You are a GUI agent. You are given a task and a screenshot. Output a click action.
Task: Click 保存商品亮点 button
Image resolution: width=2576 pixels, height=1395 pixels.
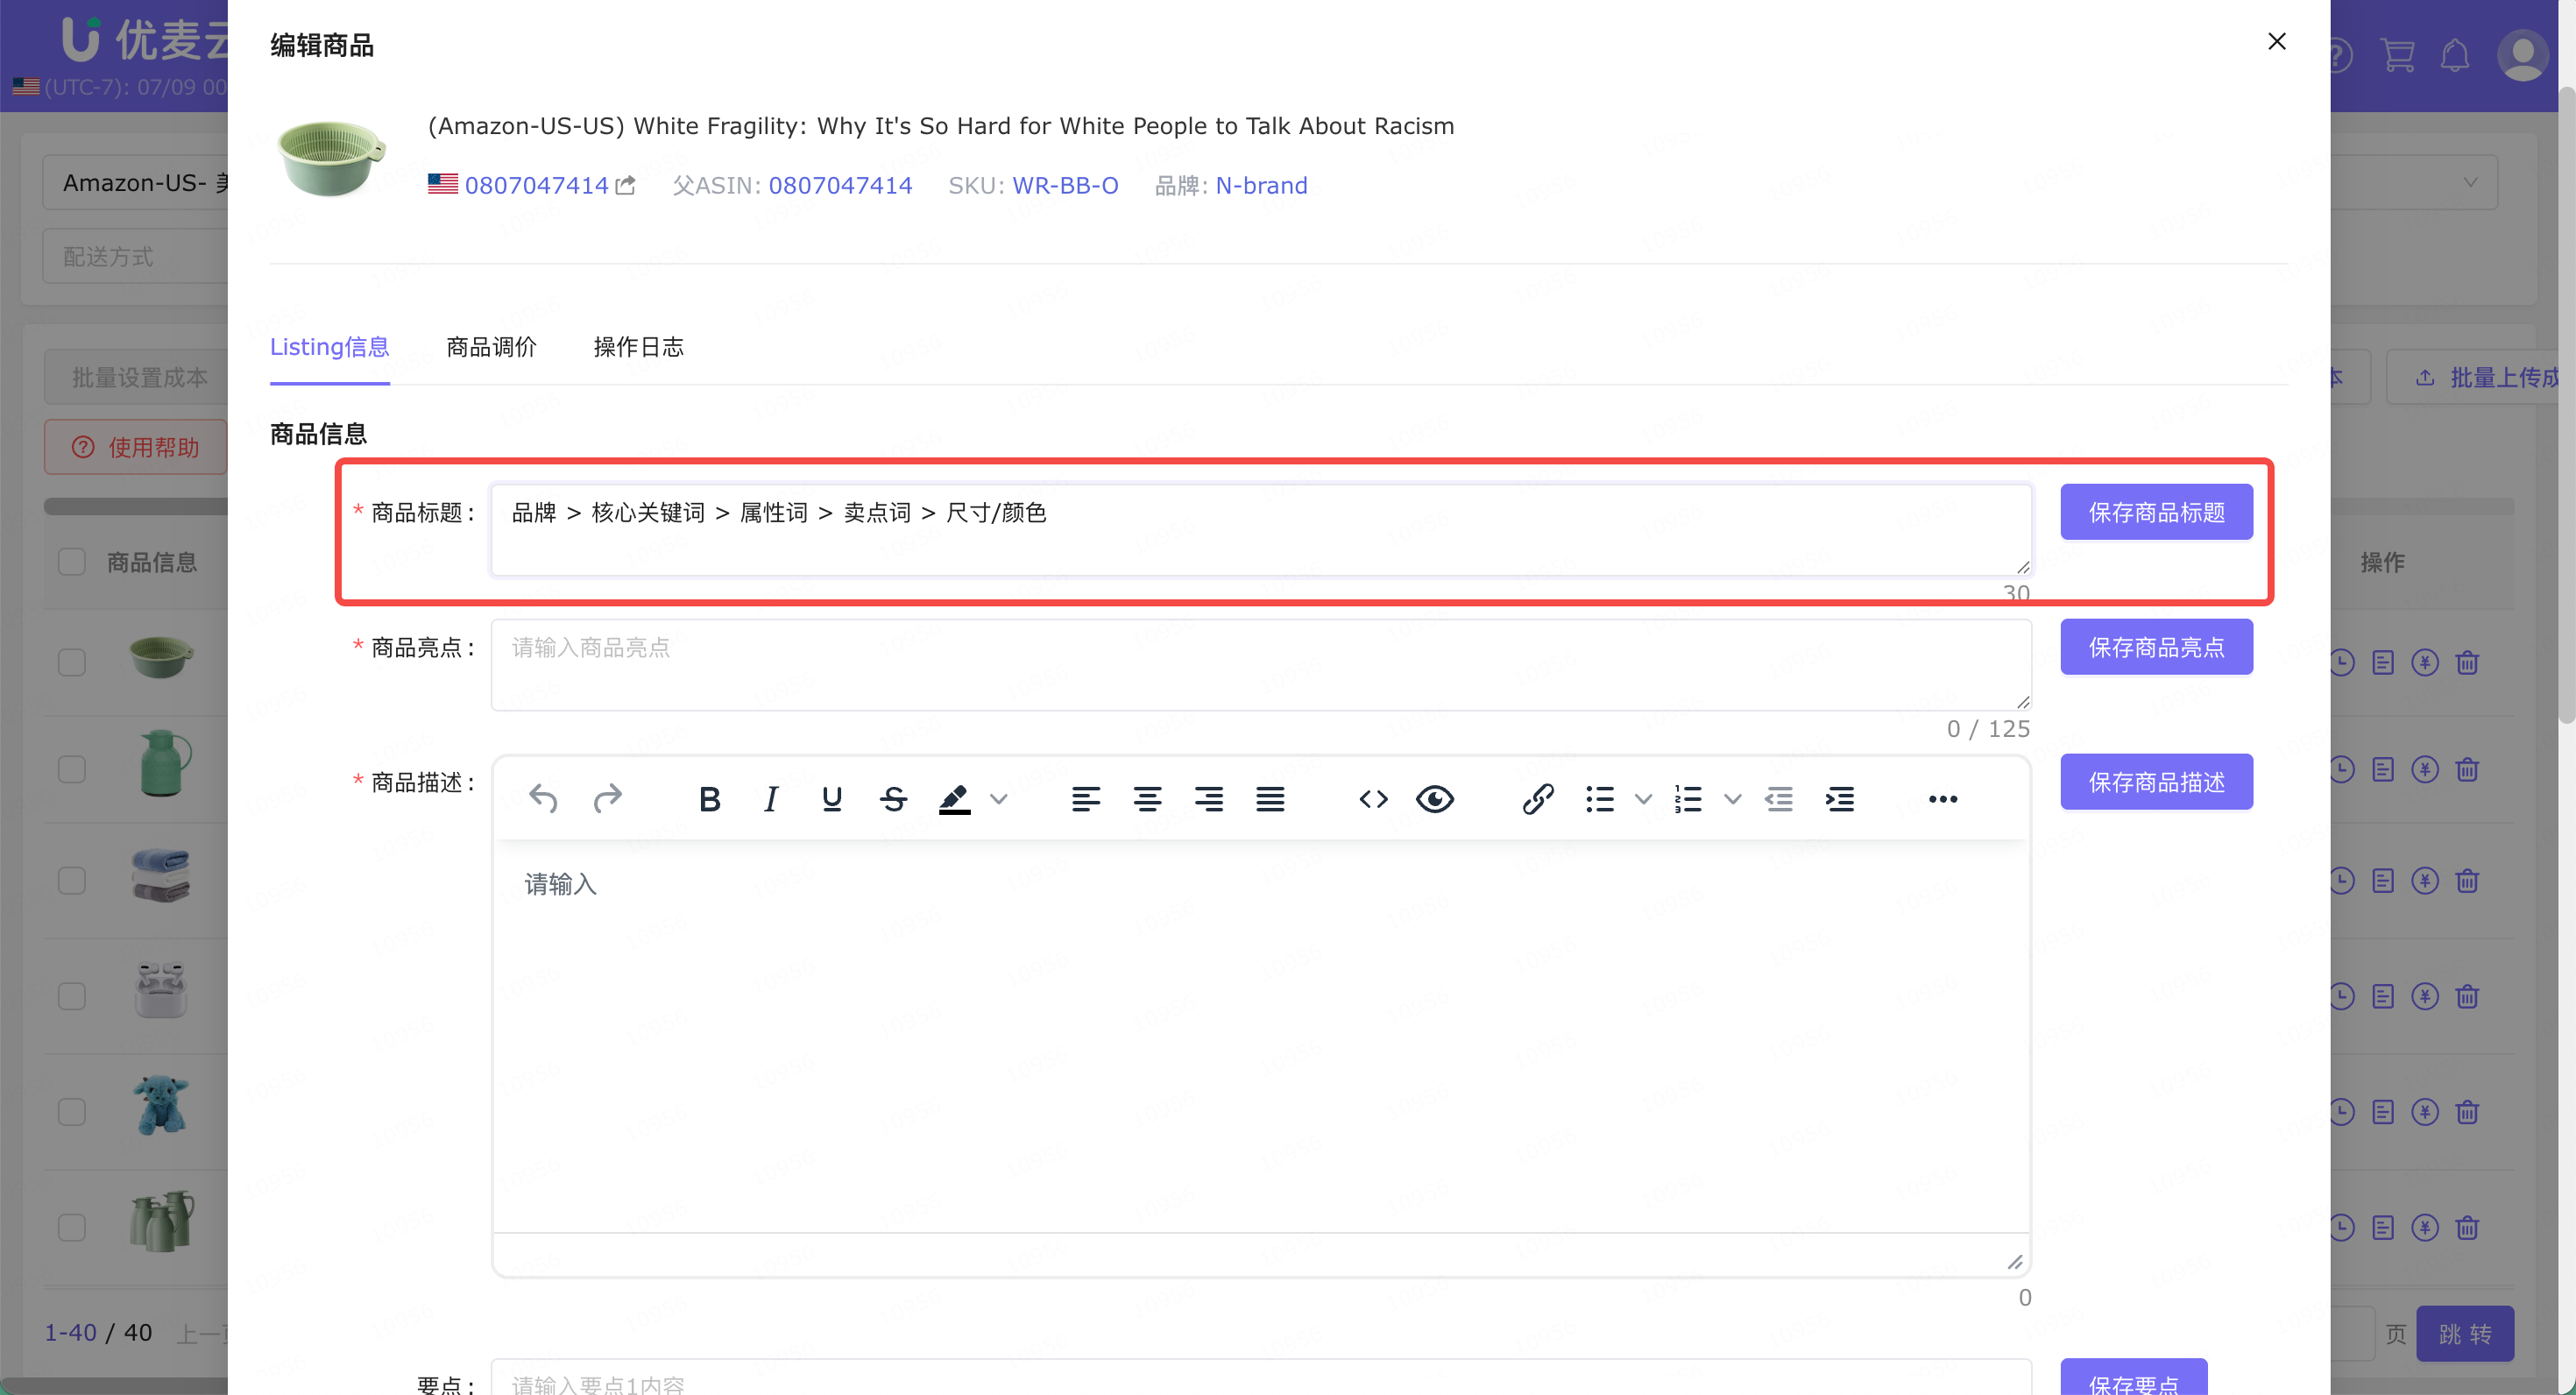(2156, 647)
